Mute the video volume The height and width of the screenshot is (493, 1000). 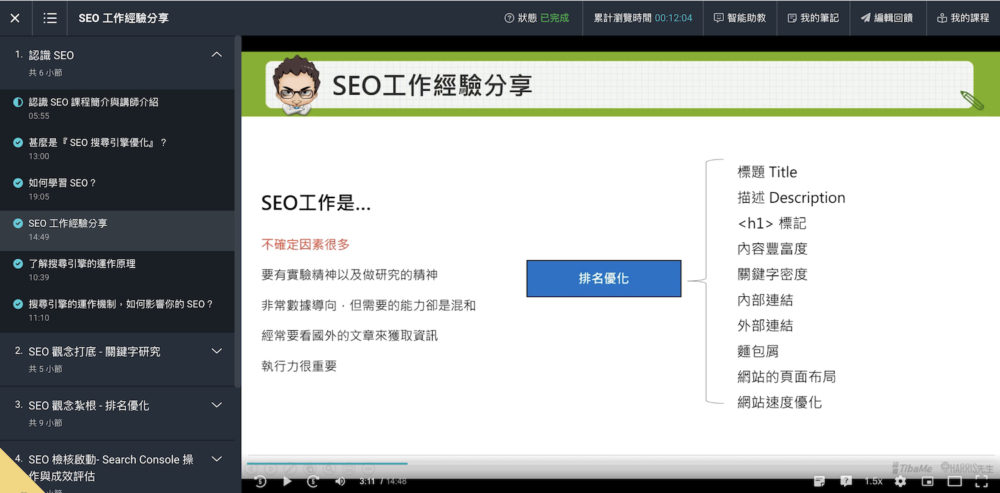point(339,481)
